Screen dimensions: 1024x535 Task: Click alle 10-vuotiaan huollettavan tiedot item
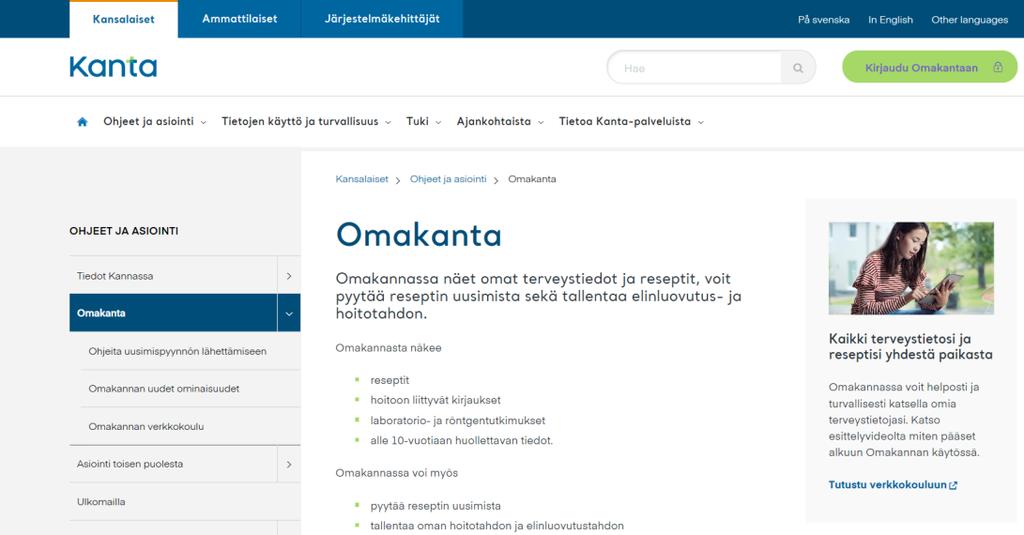pos(462,440)
